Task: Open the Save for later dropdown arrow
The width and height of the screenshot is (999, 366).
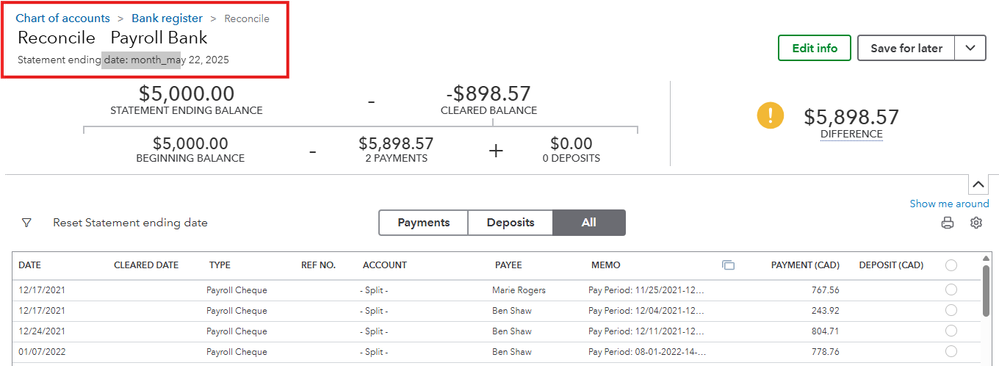Action: [970, 48]
